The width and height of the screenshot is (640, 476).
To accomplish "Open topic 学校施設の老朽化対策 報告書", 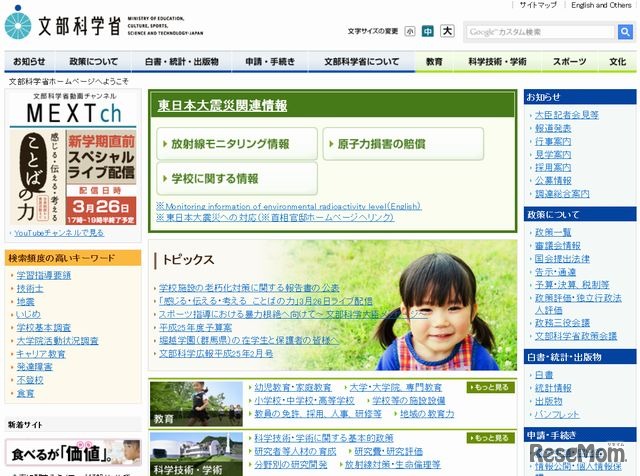I will (249, 288).
